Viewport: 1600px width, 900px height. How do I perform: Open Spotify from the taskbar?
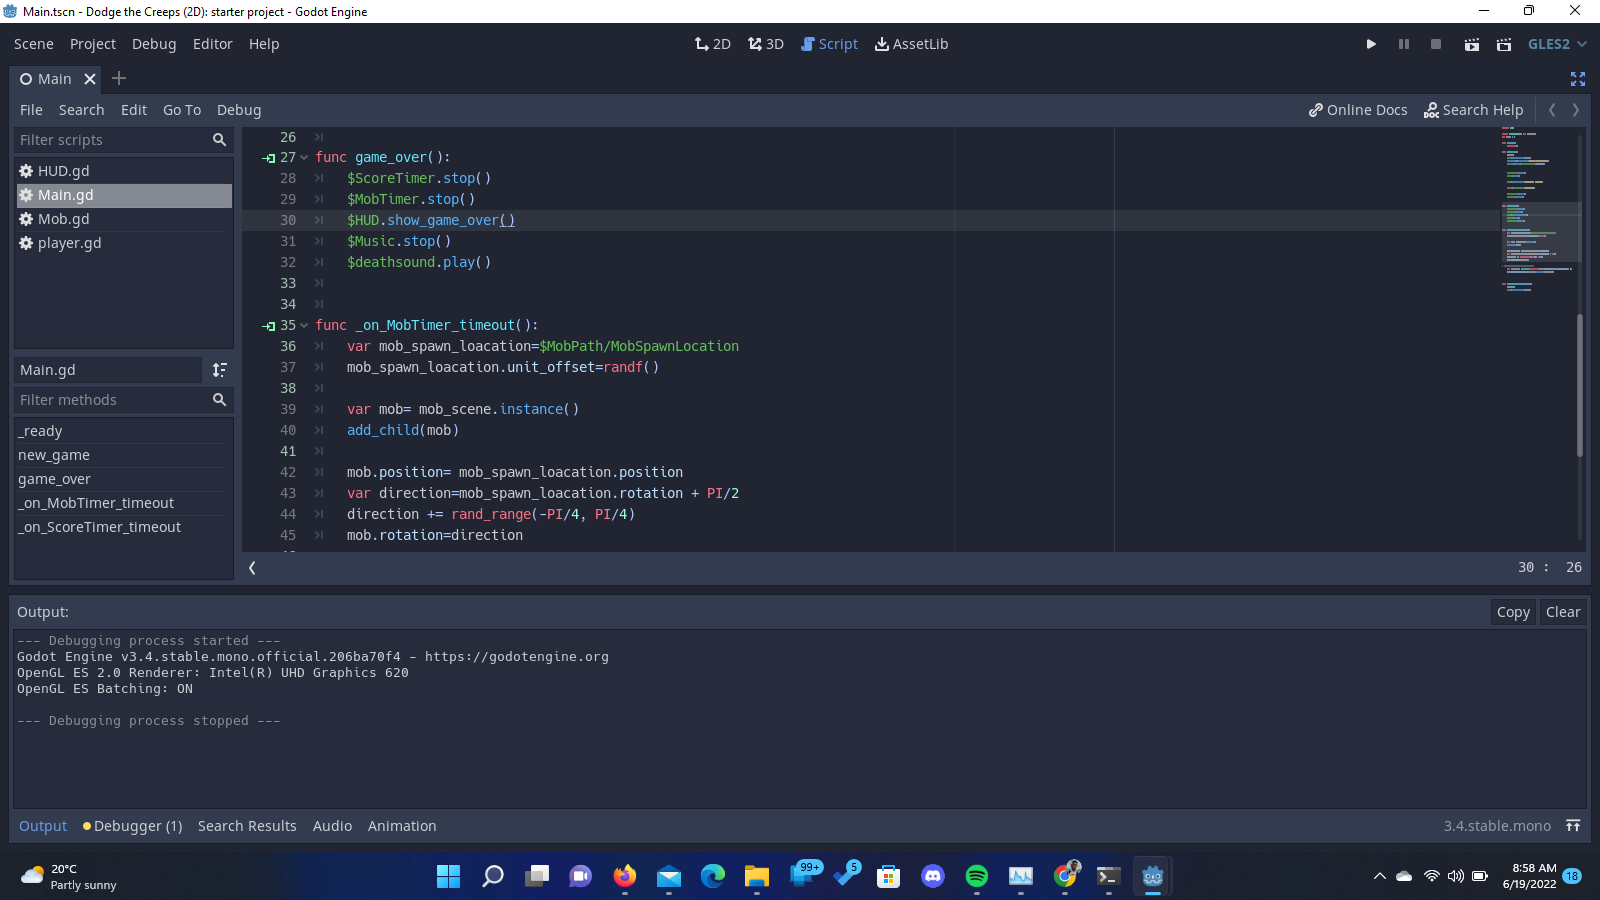pyautogui.click(x=977, y=877)
